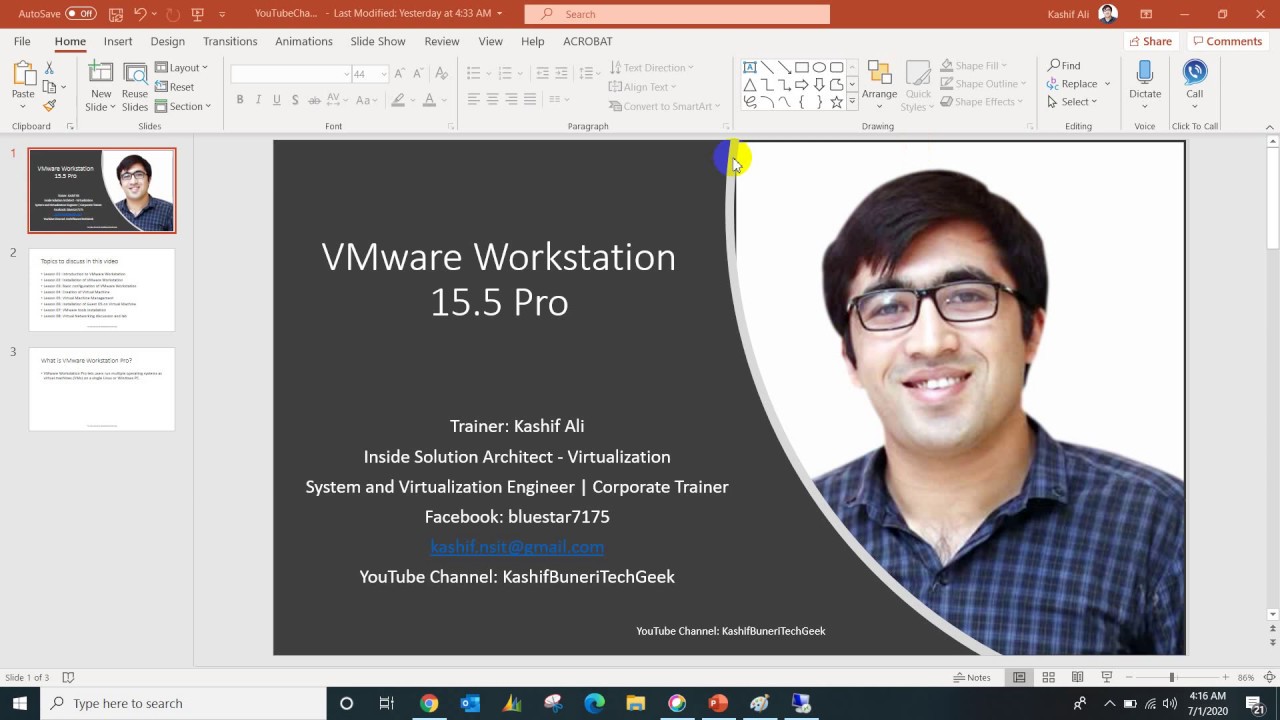This screenshot has height=720, width=1280.
Task: Open Shape Effects dropdown
Action: tap(980, 102)
